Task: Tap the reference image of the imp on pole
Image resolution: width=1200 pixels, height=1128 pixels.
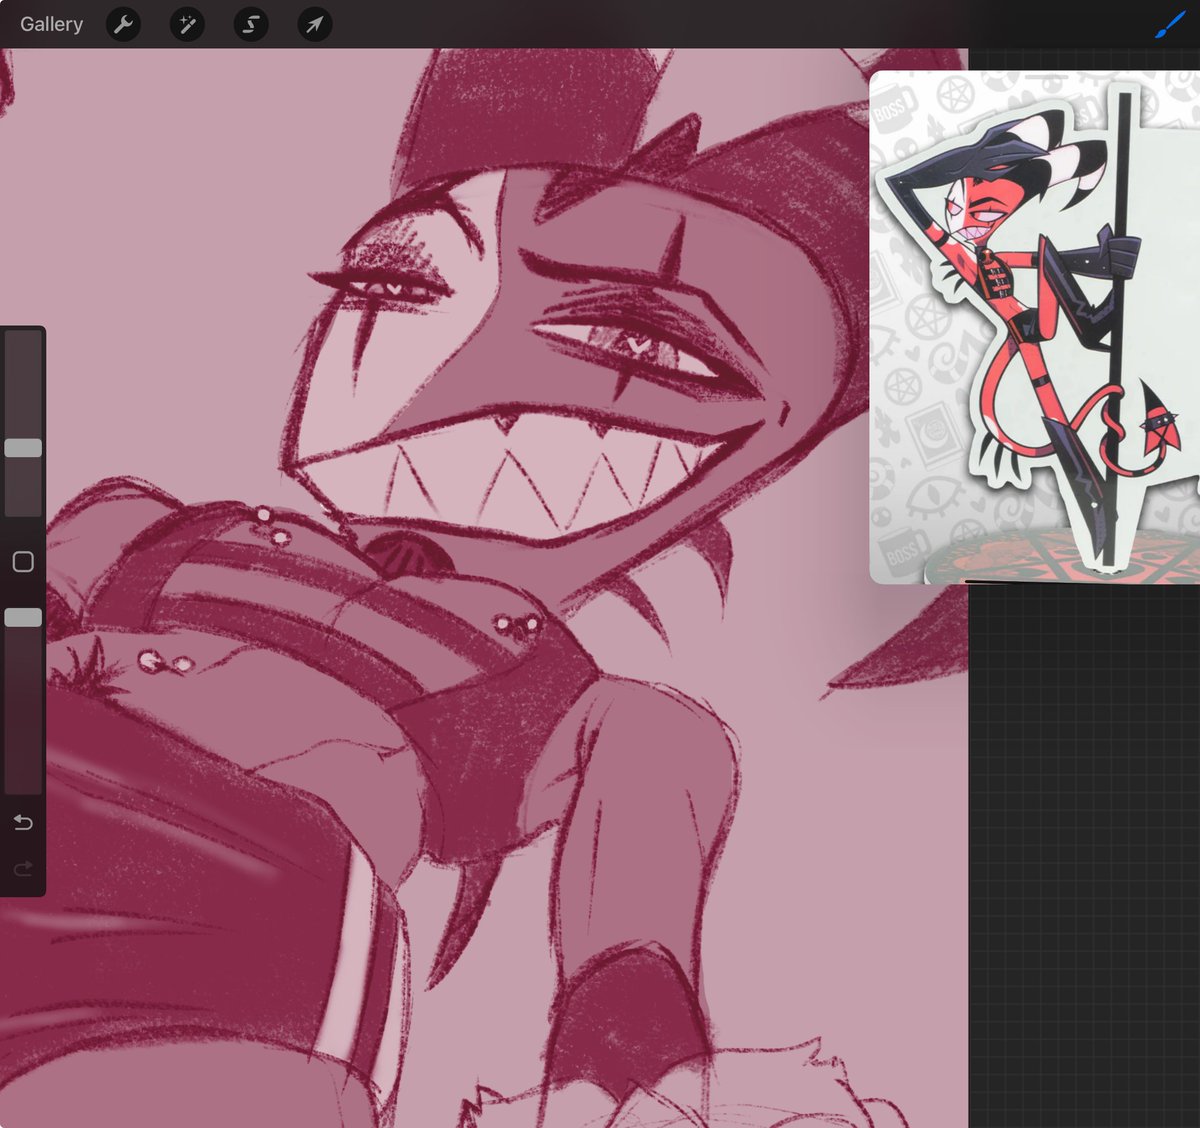Action: tap(1035, 327)
